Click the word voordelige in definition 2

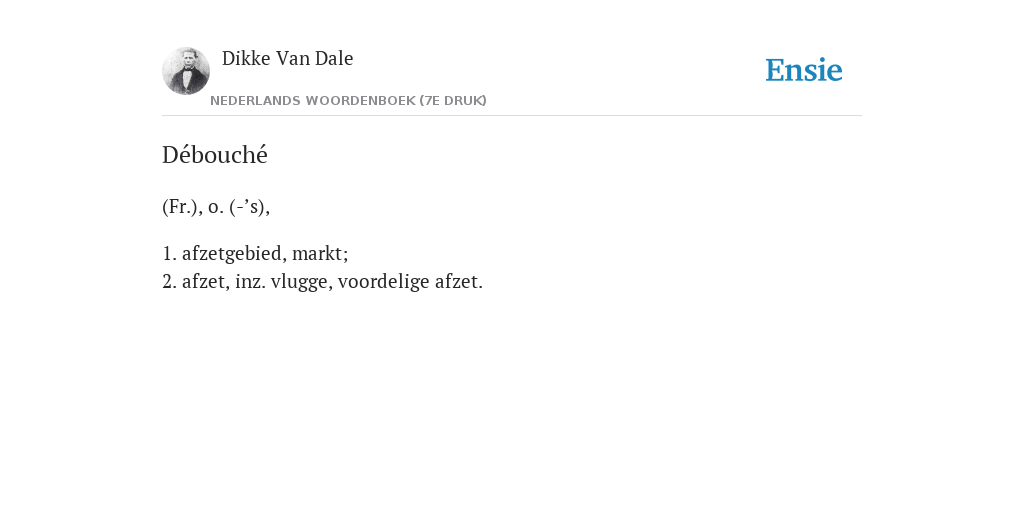pyautogui.click(x=383, y=281)
